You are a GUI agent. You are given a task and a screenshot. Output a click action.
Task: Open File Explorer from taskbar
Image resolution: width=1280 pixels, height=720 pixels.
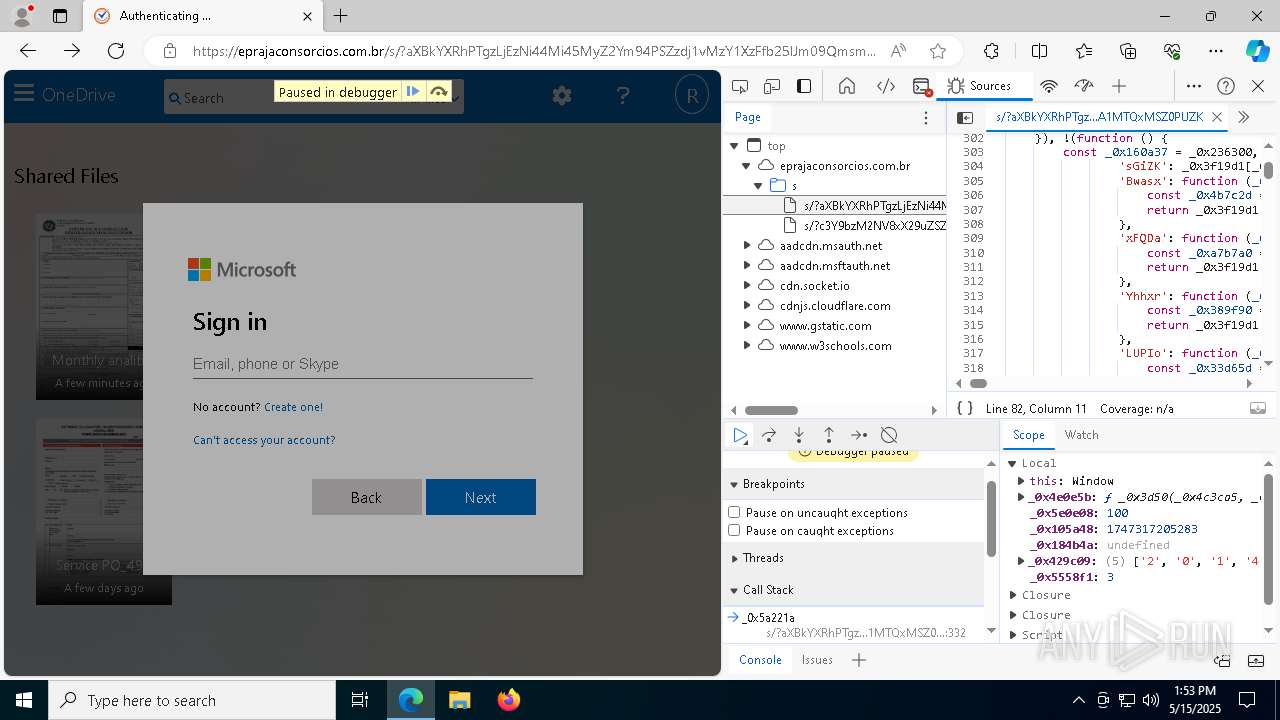coord(459,700)
